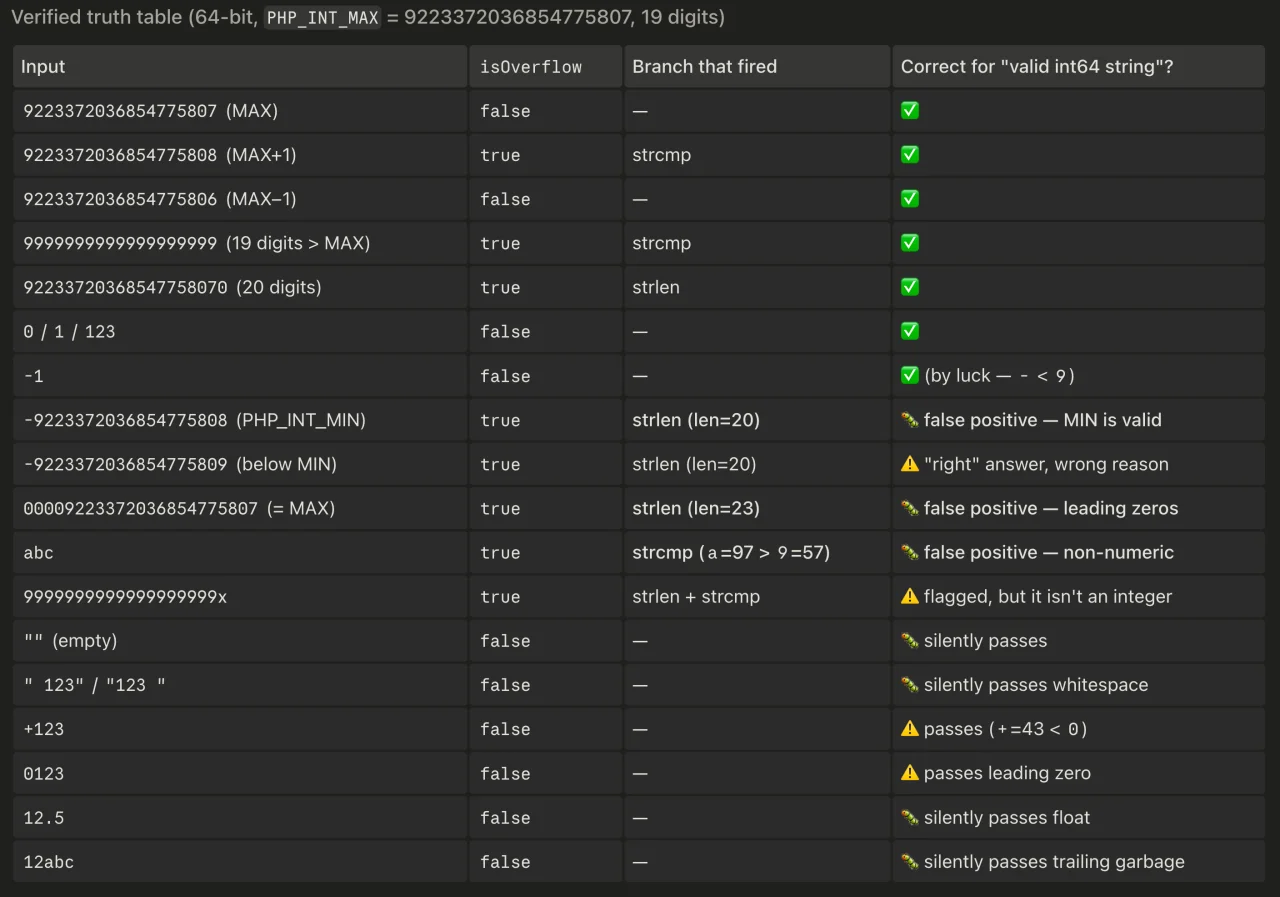
Task: Click the "abc" input cell
Action: pos(240,552)
